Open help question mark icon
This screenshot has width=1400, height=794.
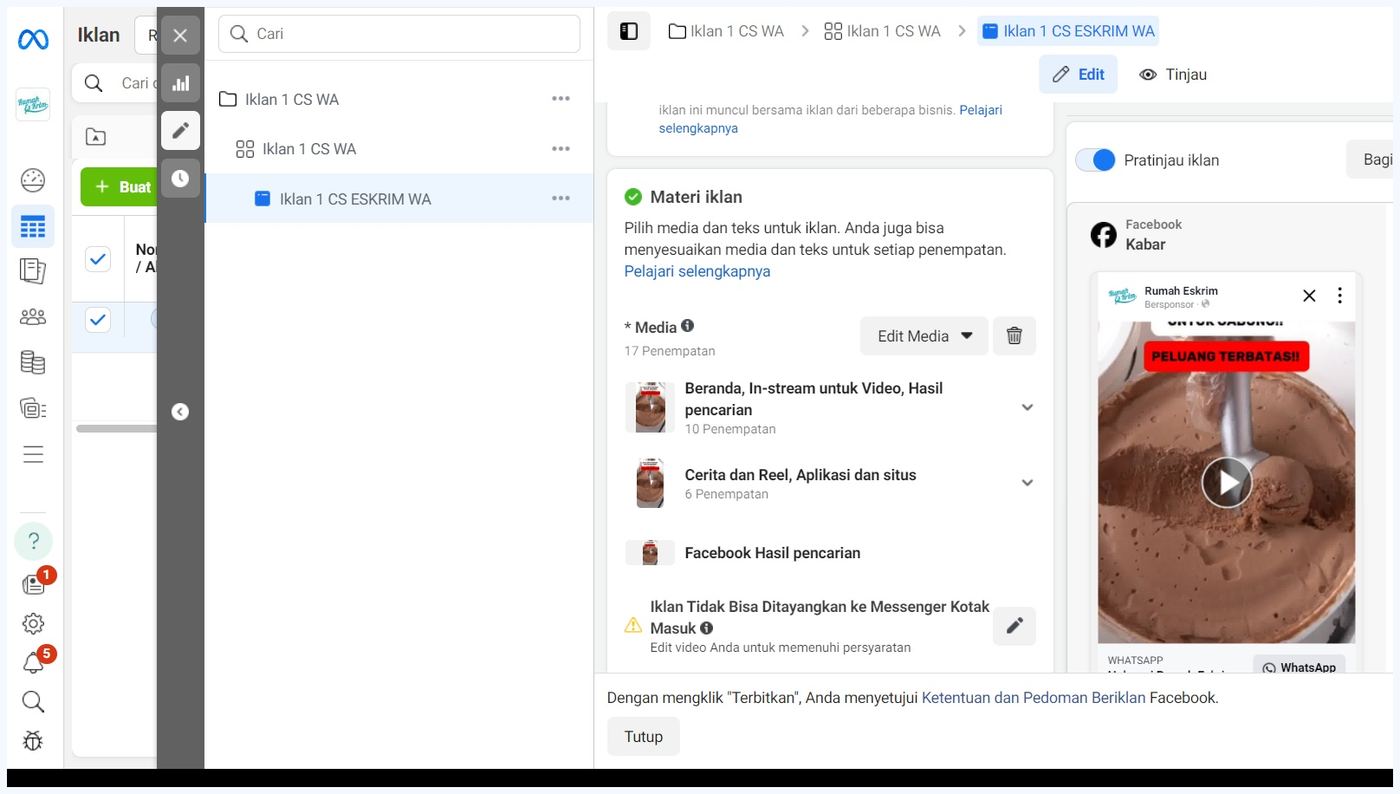[33, 541]
